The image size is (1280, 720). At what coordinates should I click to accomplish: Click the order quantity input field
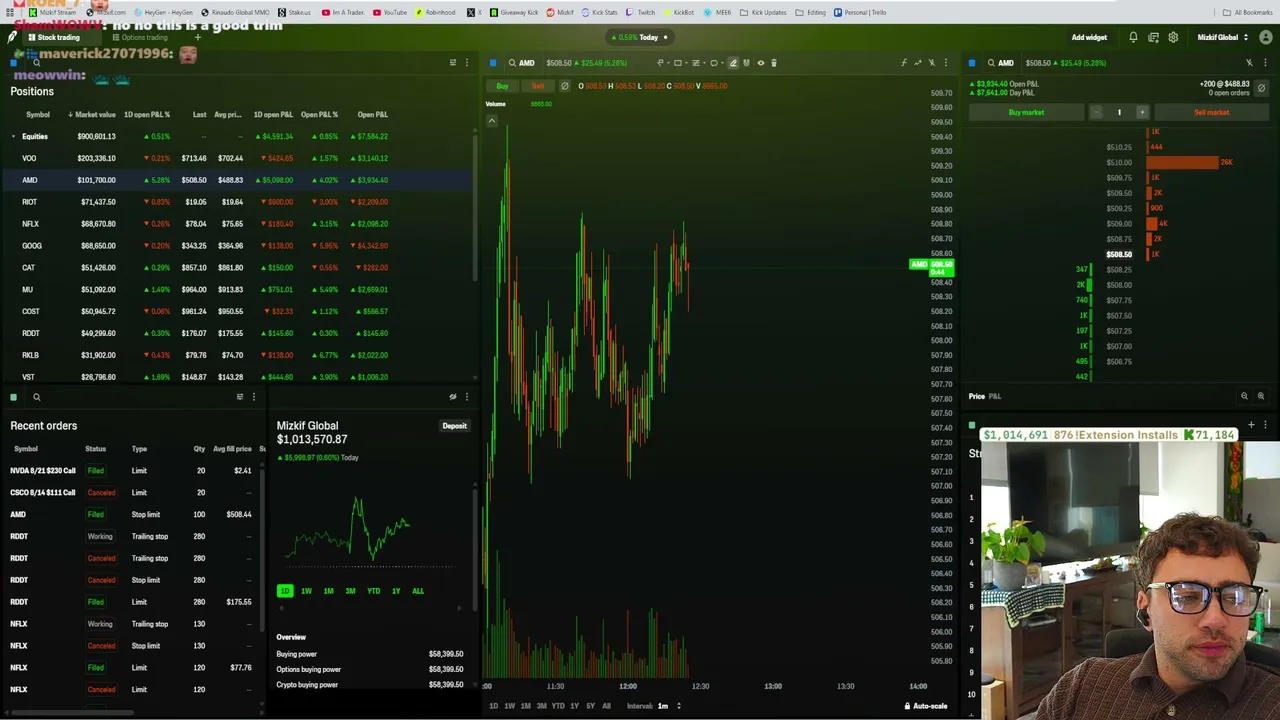(x=1119, y=112)
